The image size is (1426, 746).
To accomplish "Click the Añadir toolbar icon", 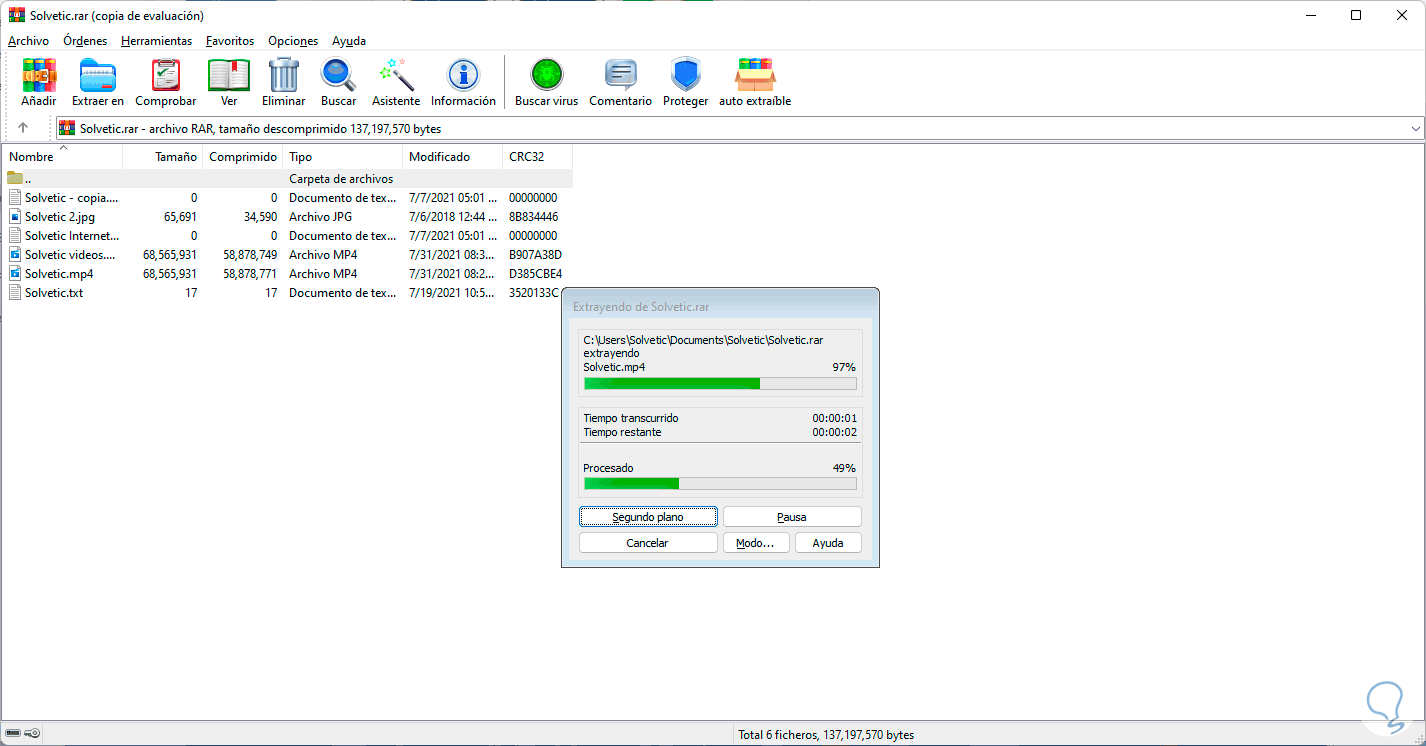I will (x=38, y=76).
